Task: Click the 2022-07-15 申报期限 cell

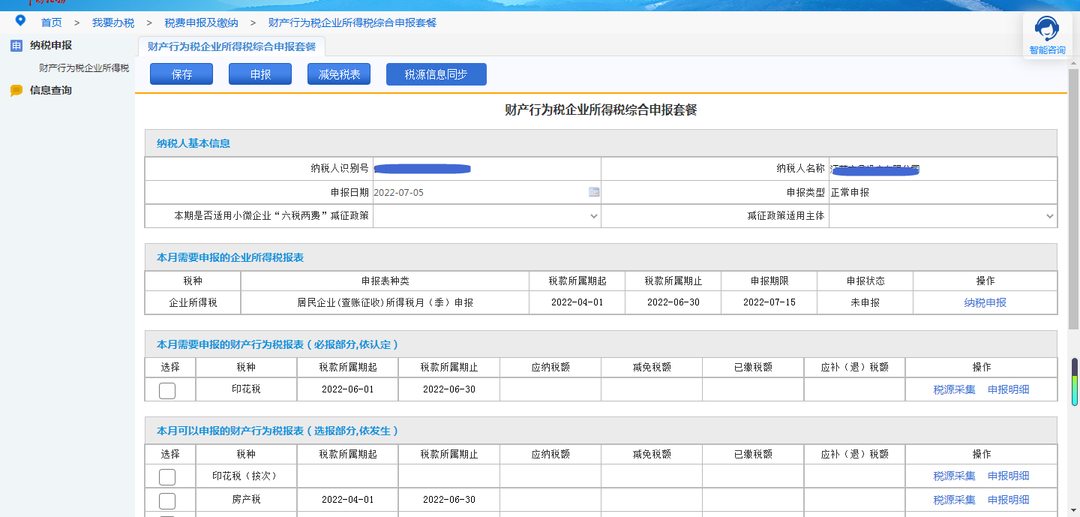Action: point(769,303)
